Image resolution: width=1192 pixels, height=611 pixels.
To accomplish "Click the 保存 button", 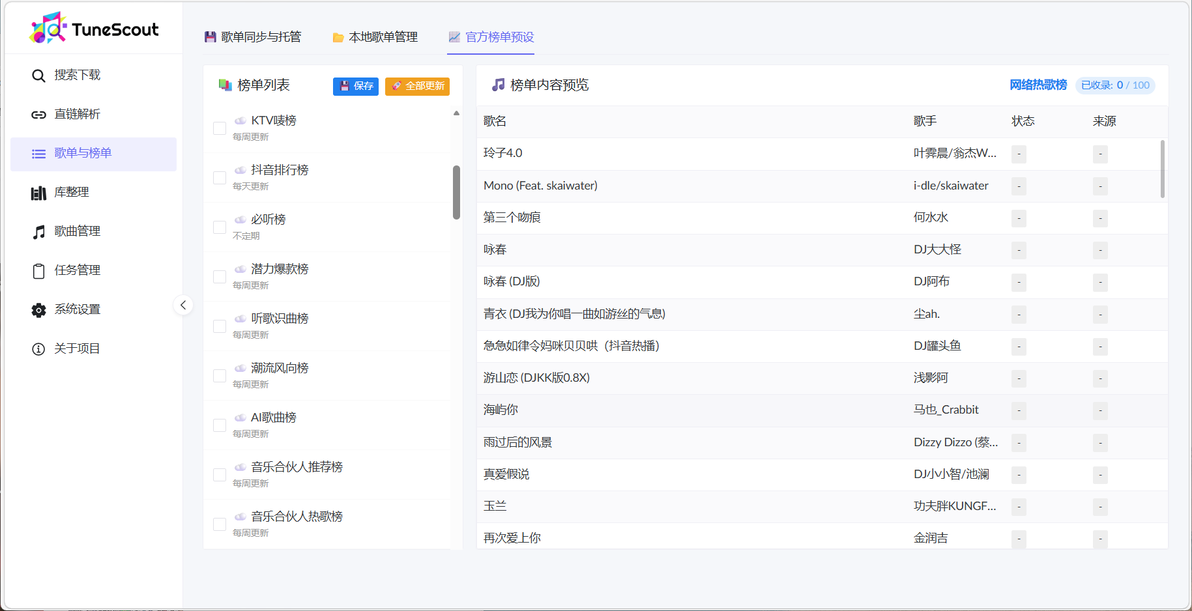I will (x=356, y=86).
